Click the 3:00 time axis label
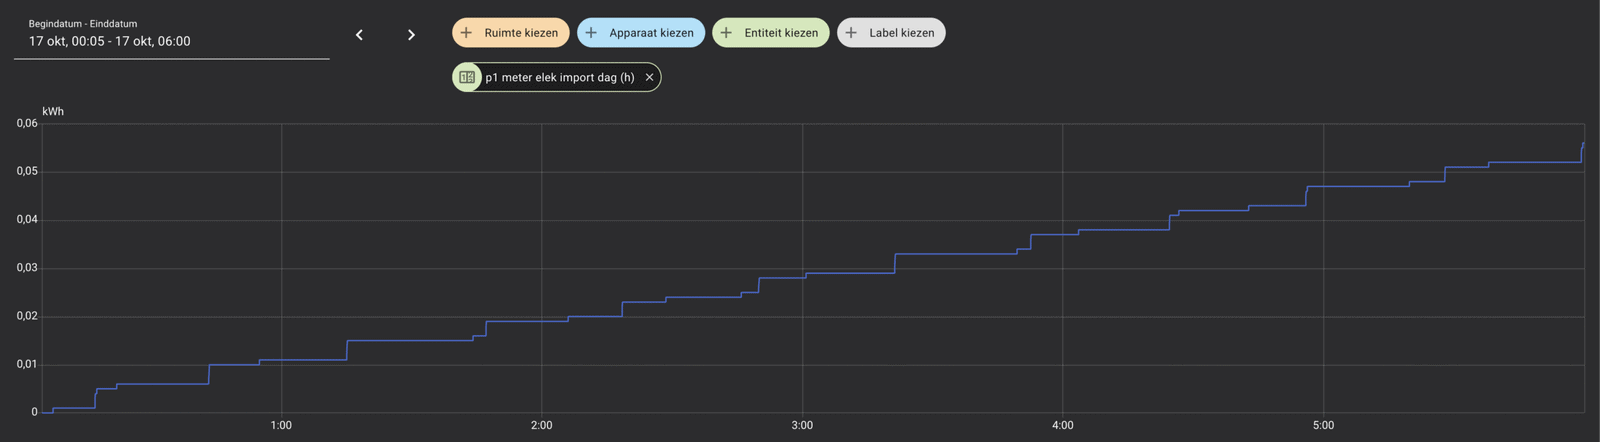Viewport: 1600px width, 442px height. (802, 426)
